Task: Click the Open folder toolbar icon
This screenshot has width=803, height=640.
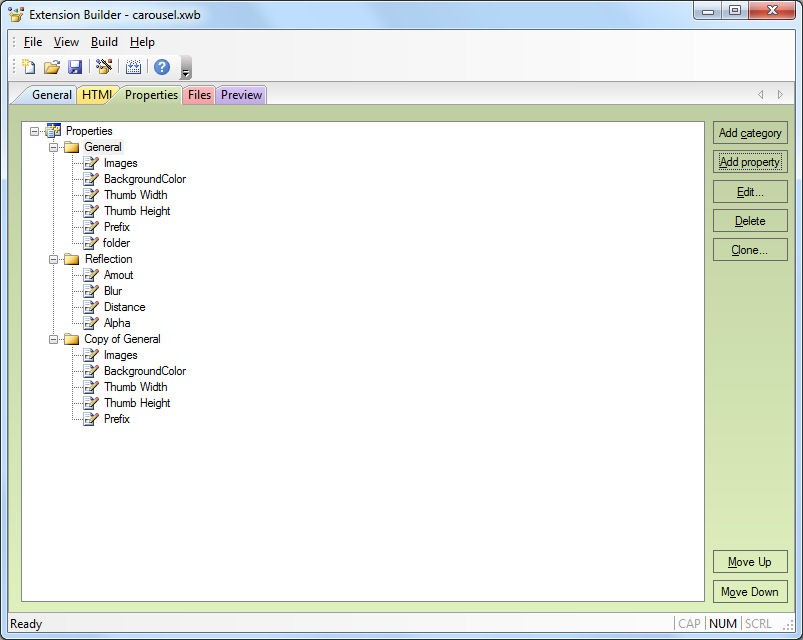Action: click(52, 67)
